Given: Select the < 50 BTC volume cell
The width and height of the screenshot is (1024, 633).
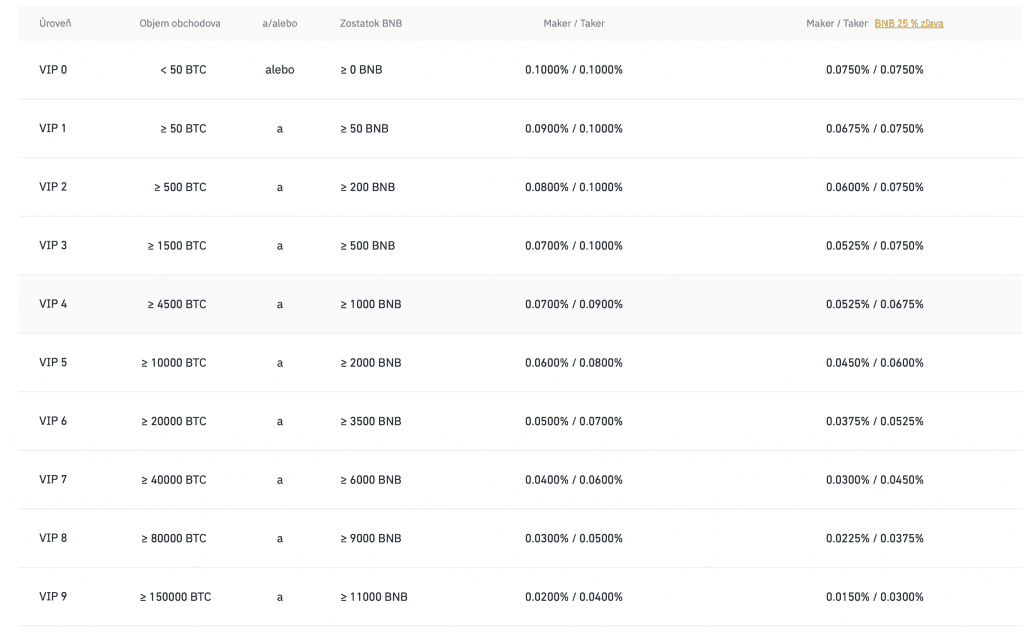Looking at the screenshot, I should point(183,70).
